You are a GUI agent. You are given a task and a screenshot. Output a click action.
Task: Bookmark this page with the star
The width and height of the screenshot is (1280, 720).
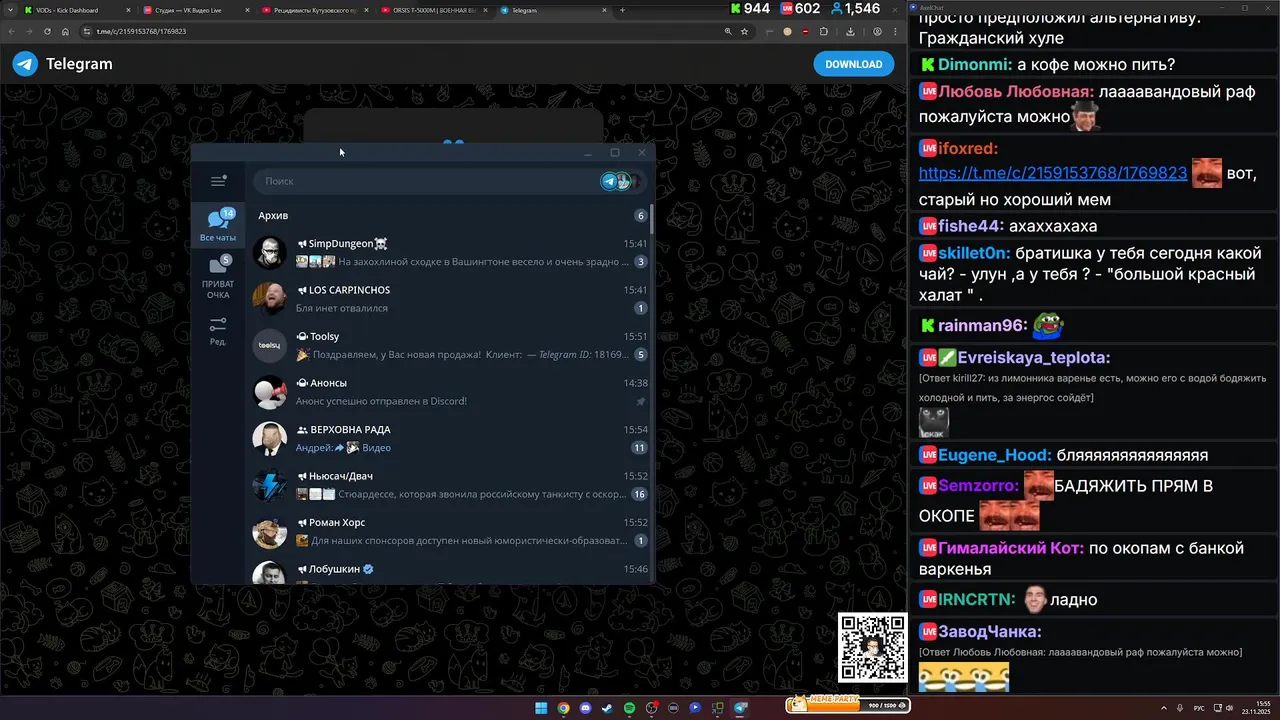[744, 31]
